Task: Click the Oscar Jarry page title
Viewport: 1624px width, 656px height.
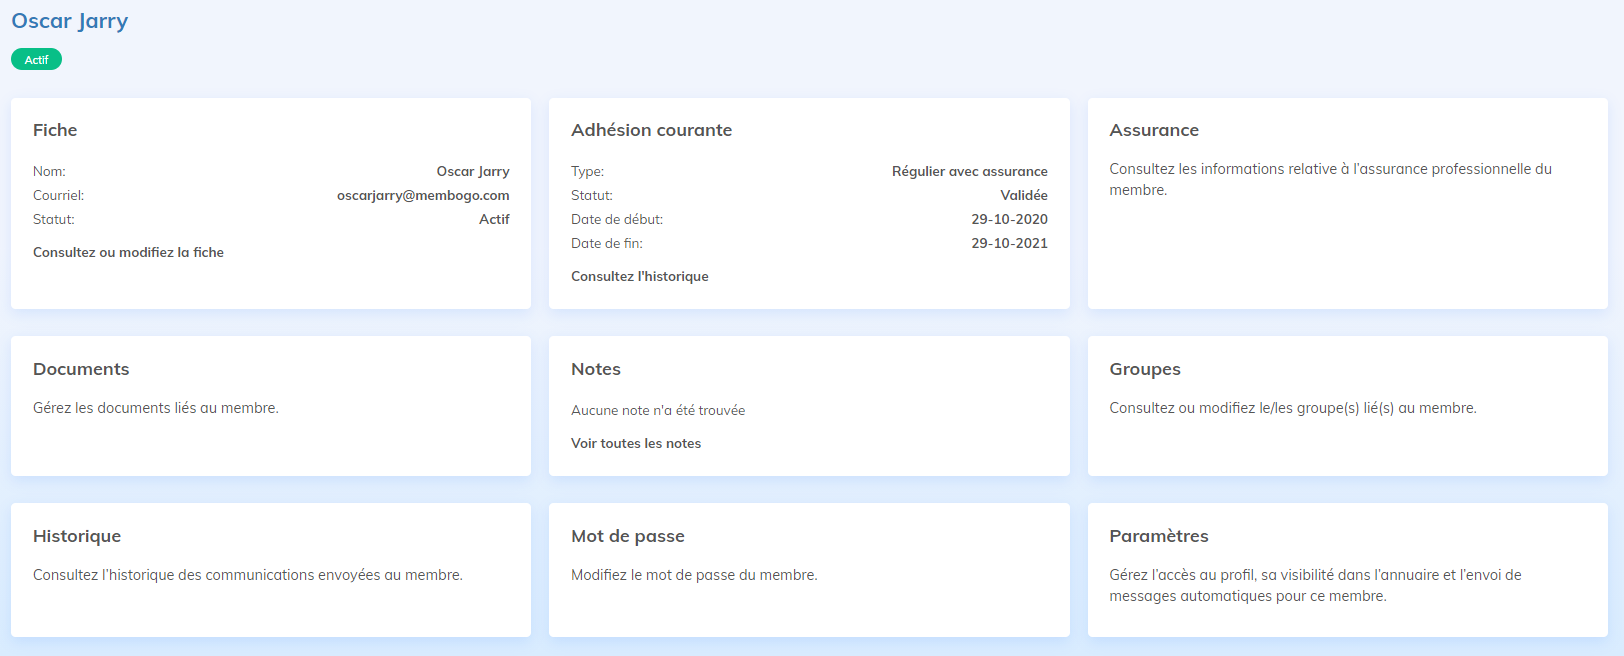Action: [70, 21]
